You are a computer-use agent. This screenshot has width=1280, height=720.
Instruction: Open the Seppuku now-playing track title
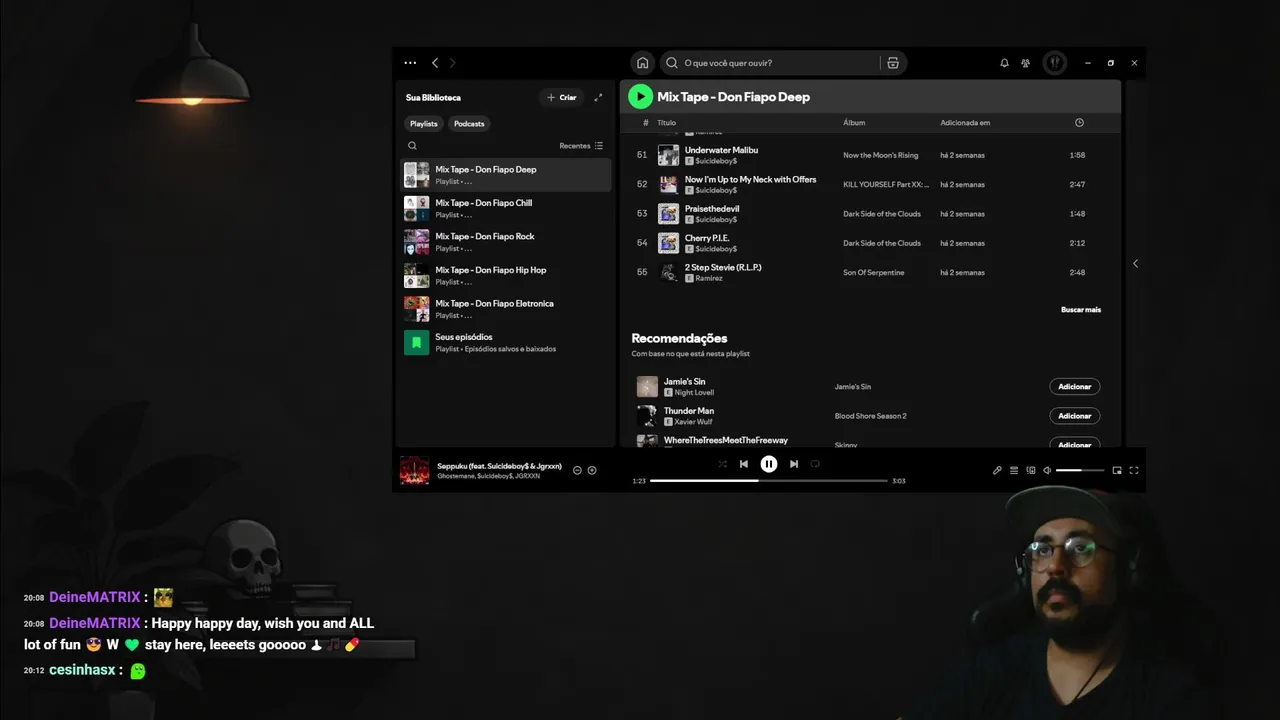499,466
